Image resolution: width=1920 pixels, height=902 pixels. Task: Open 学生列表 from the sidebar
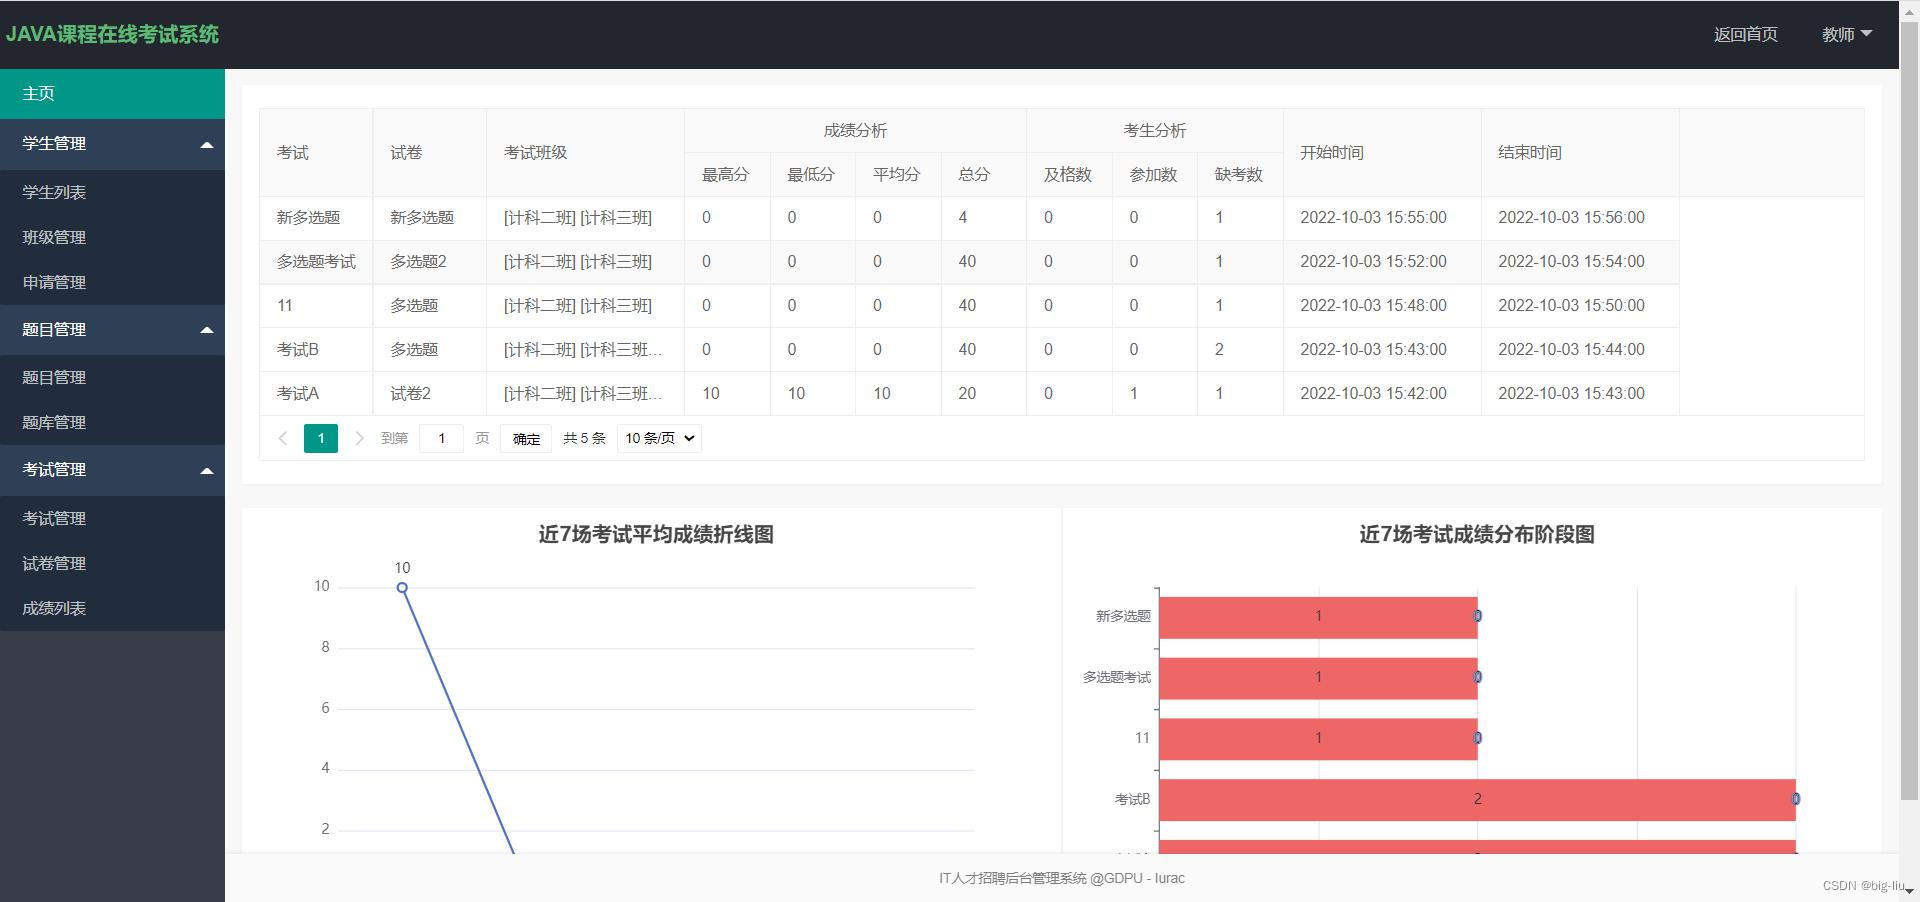(53, 191)
